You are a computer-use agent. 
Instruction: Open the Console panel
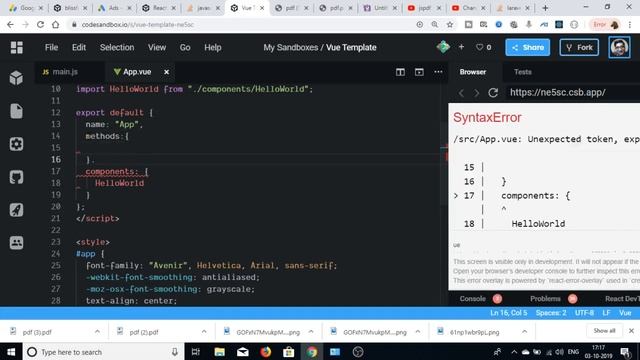pos(473,299)
